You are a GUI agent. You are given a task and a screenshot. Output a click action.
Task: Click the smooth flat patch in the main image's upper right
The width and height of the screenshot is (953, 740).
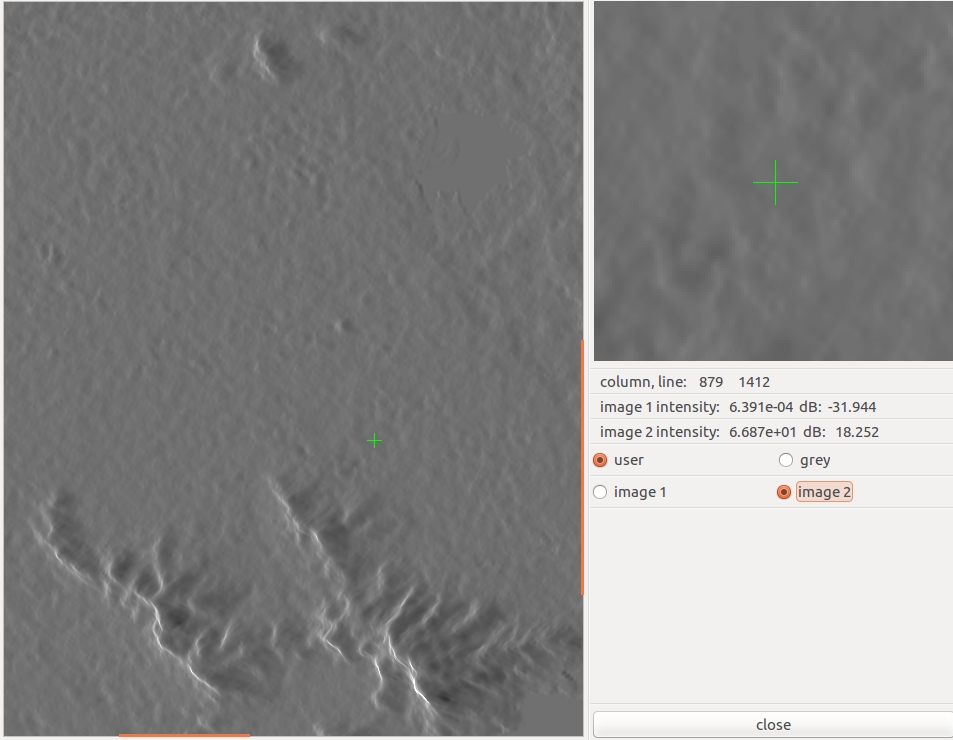[x=468, y=157]
